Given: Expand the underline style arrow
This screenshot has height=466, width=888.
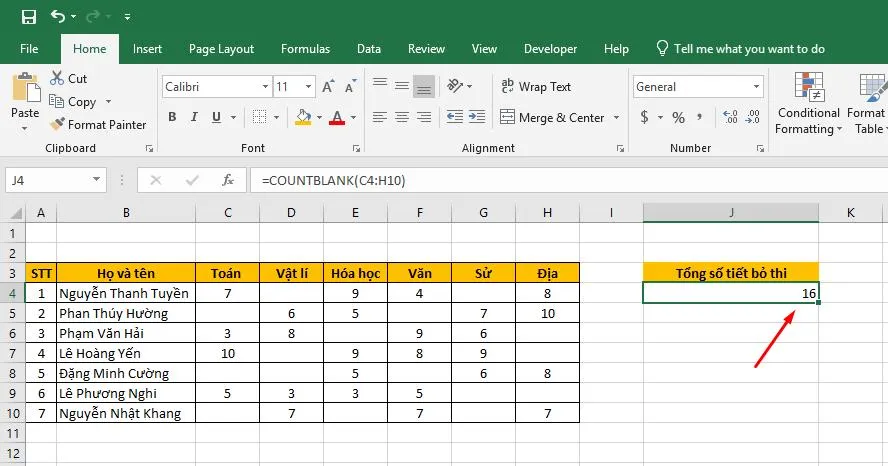Looking at the screenshot, I should point(233,118).
